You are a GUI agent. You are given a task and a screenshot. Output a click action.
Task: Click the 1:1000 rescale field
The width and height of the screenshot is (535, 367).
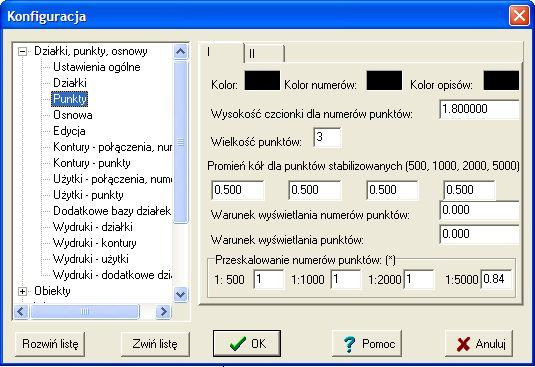point(346,279)
